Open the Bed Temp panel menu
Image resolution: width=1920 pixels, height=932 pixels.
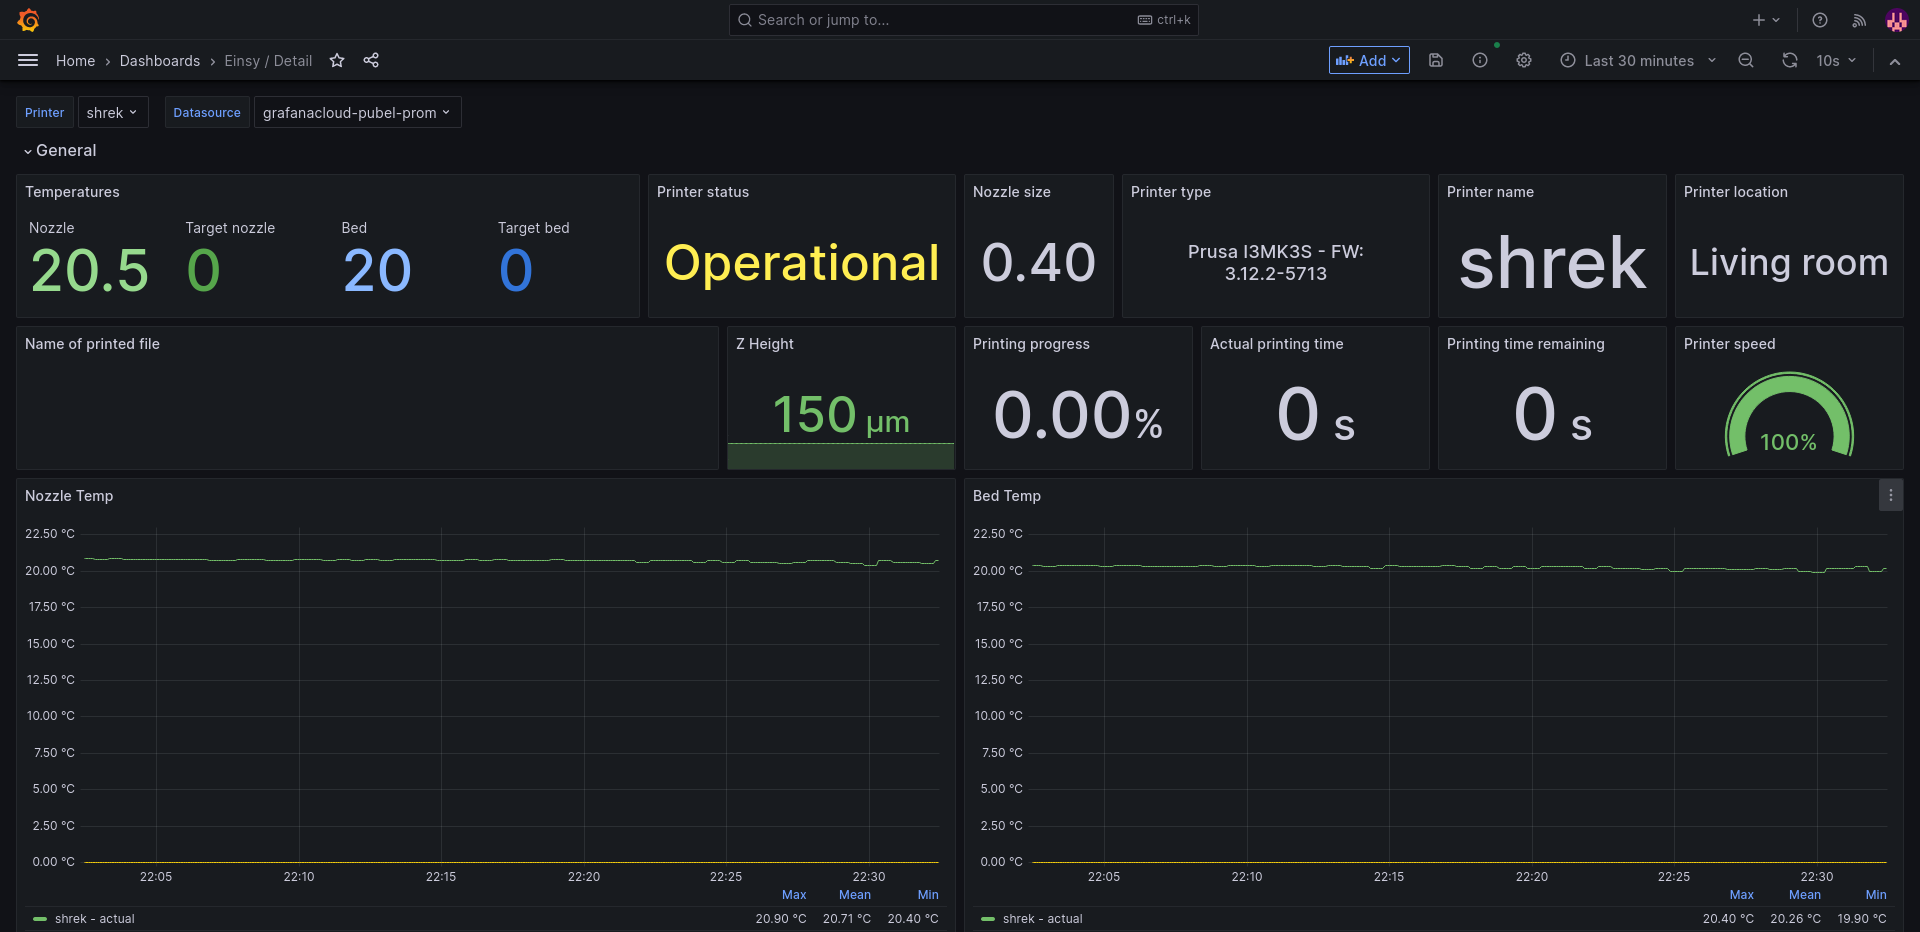pos(1890,496)
